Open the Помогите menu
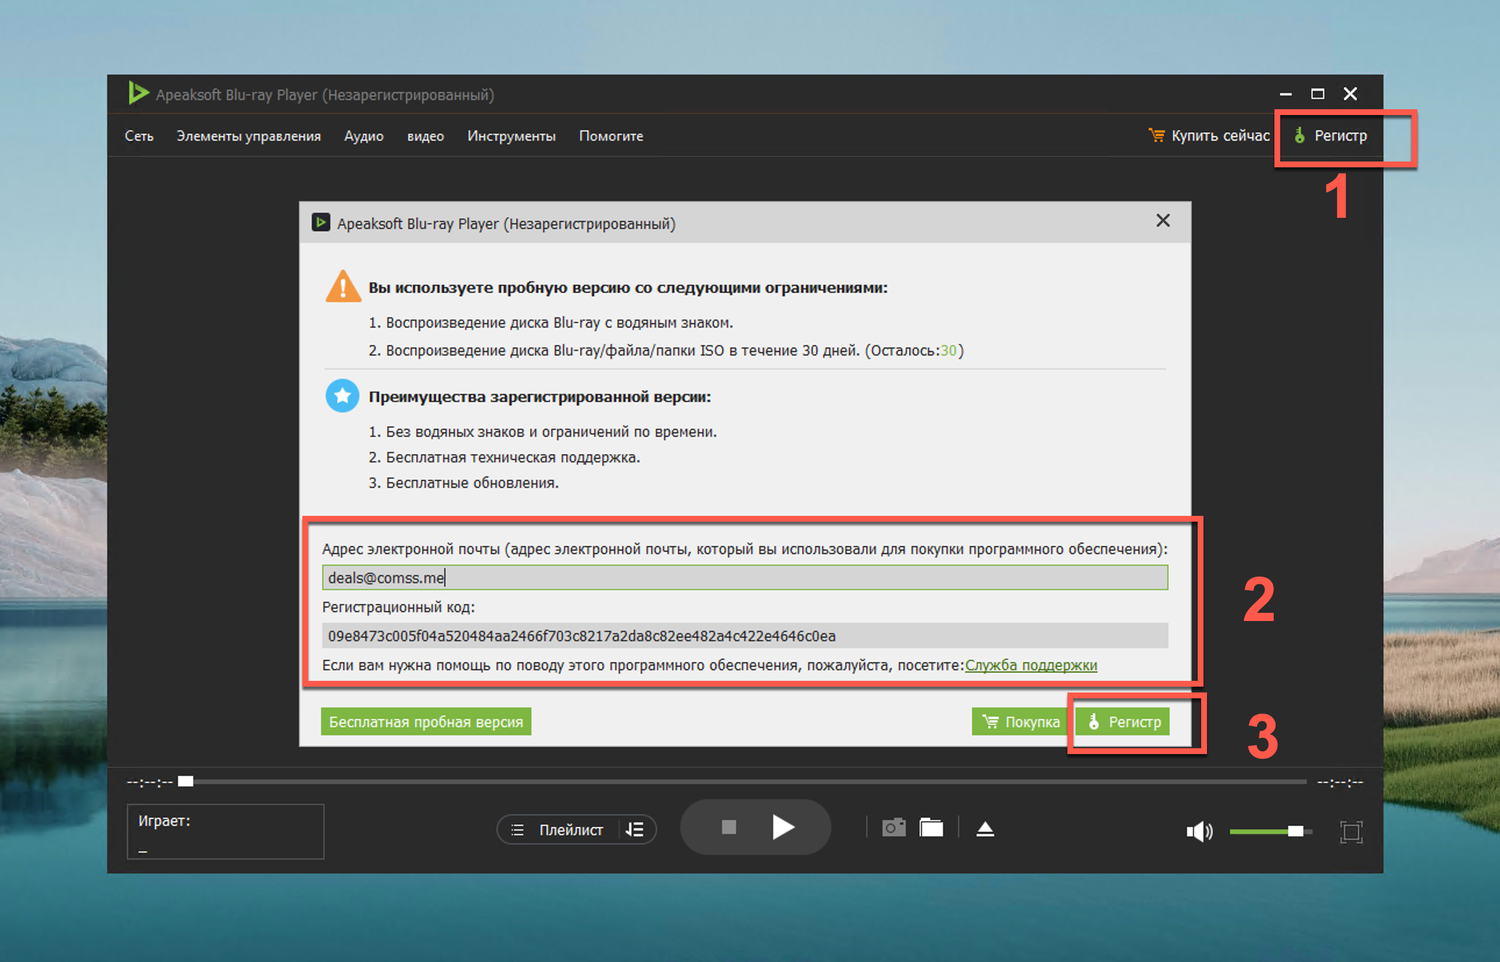Screen dimensions: 1500x962 click(611, 136)
